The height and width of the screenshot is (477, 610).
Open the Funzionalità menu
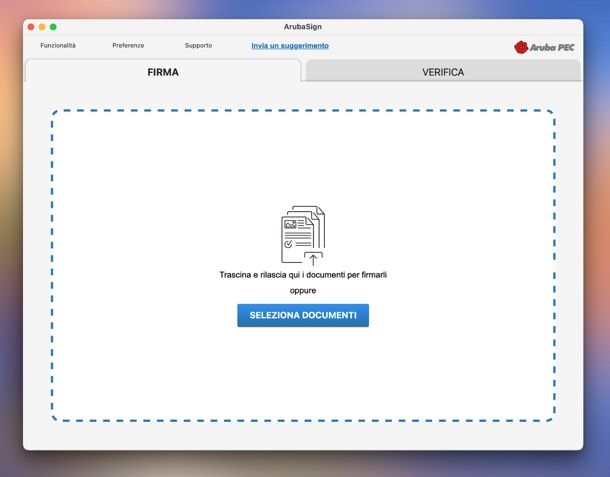pos(58,46)
